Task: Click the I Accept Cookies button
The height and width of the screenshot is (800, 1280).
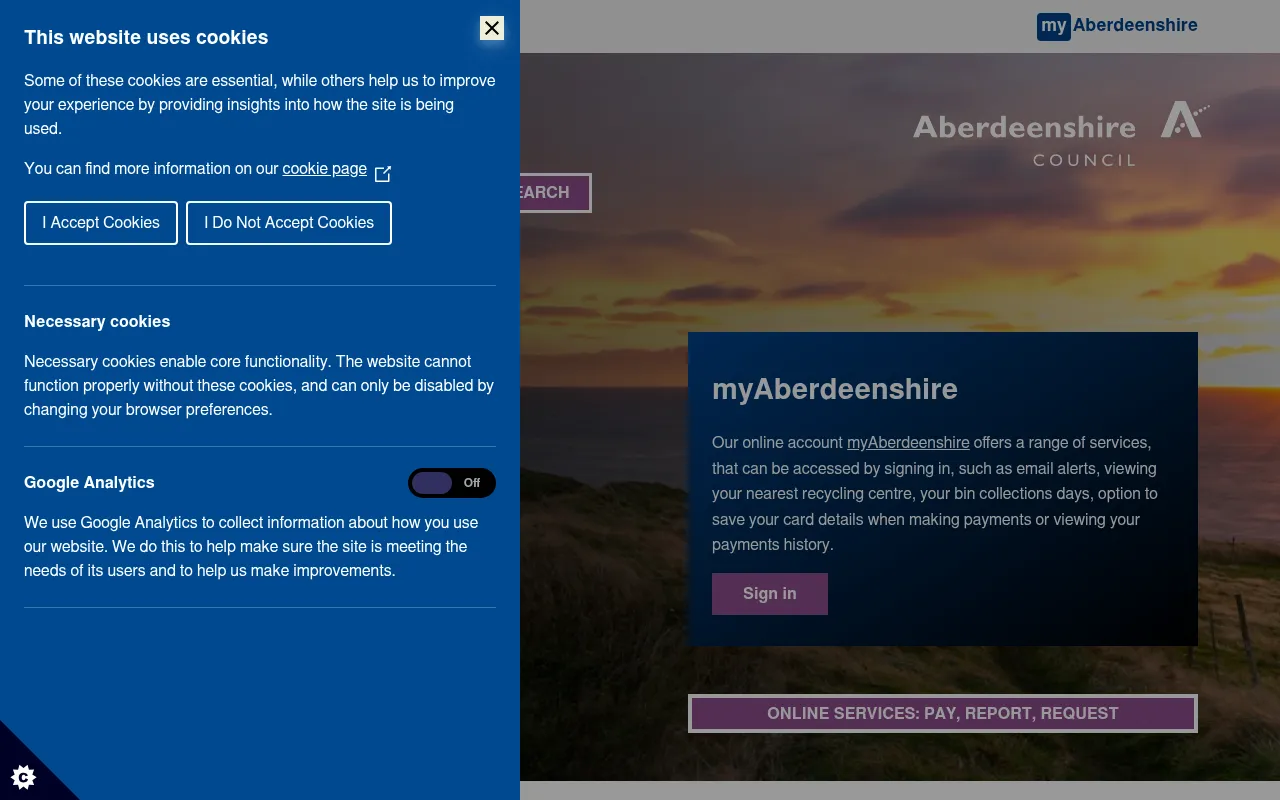Action: (101, 223)
